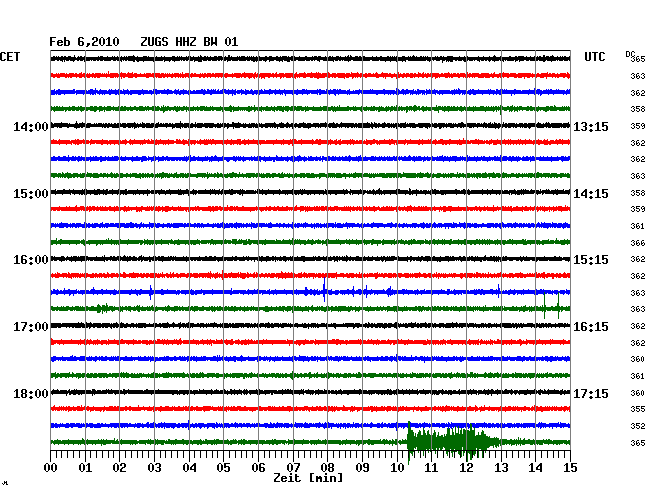Image resolution: width=650 pixels, height=494 pixels.
Task: Click the UTC time label "13:15"
Action: coord(591,127)
